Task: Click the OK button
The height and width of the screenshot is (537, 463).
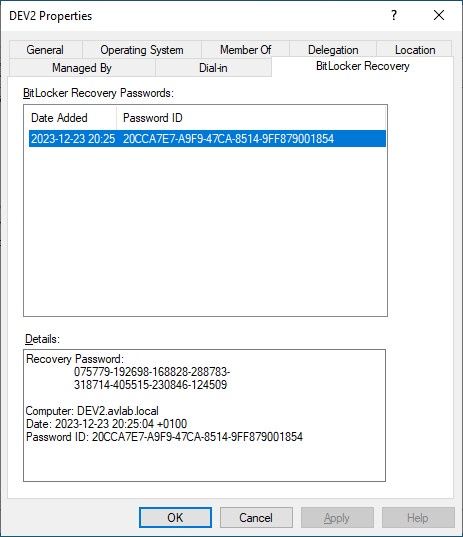Action: point(175,517)
